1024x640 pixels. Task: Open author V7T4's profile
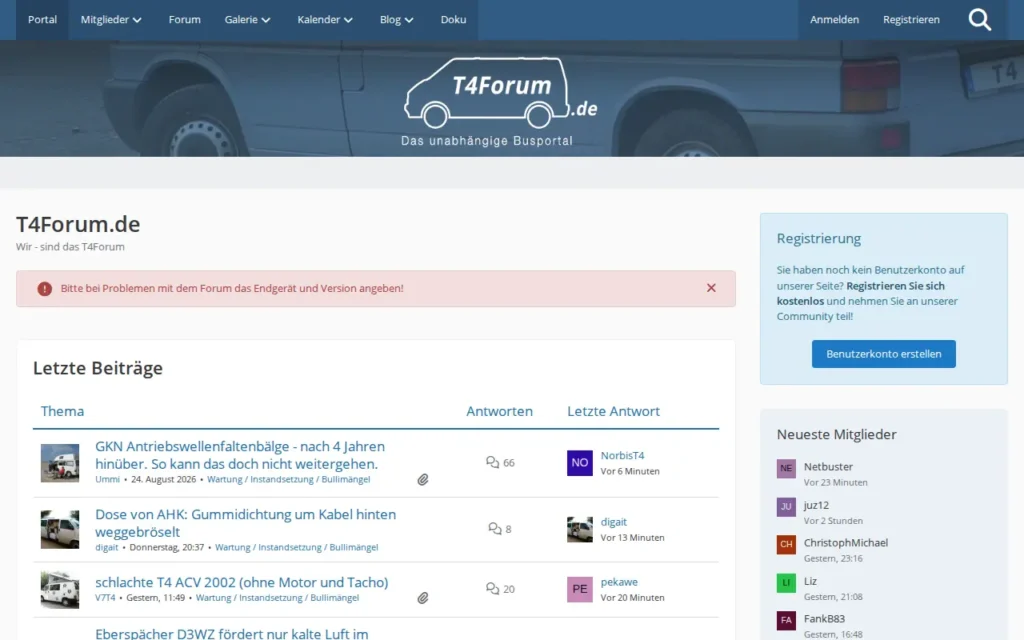(x=105, y=598)
